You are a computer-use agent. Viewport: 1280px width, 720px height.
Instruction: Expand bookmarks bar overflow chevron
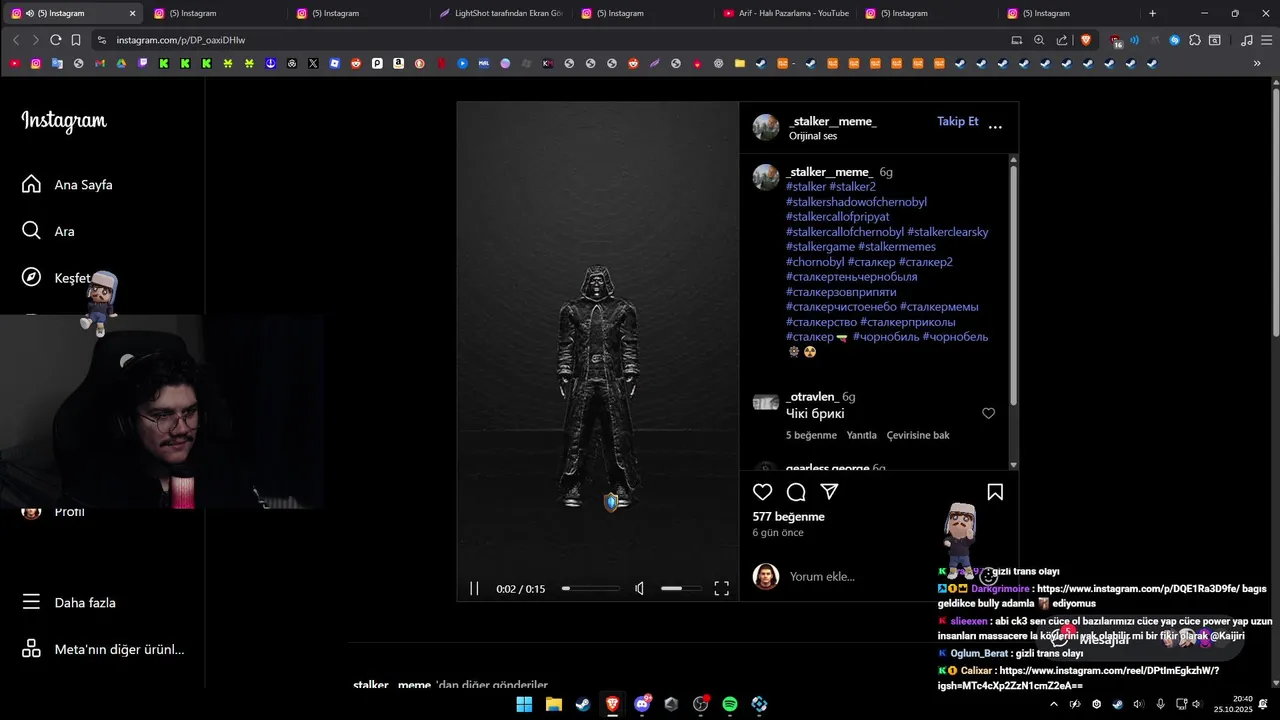[1257, 63]
